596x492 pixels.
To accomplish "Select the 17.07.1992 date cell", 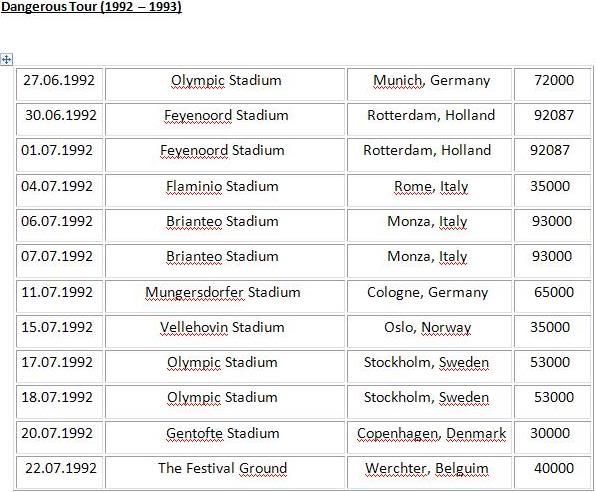I will tap(60, 367).
